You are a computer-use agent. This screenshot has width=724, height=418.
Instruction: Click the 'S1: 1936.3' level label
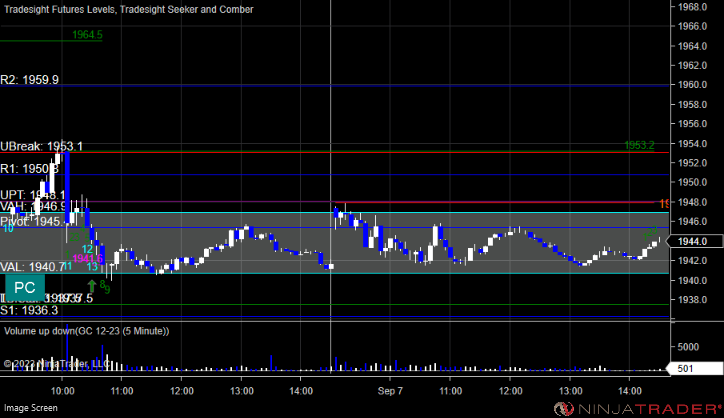pos(29,310)
